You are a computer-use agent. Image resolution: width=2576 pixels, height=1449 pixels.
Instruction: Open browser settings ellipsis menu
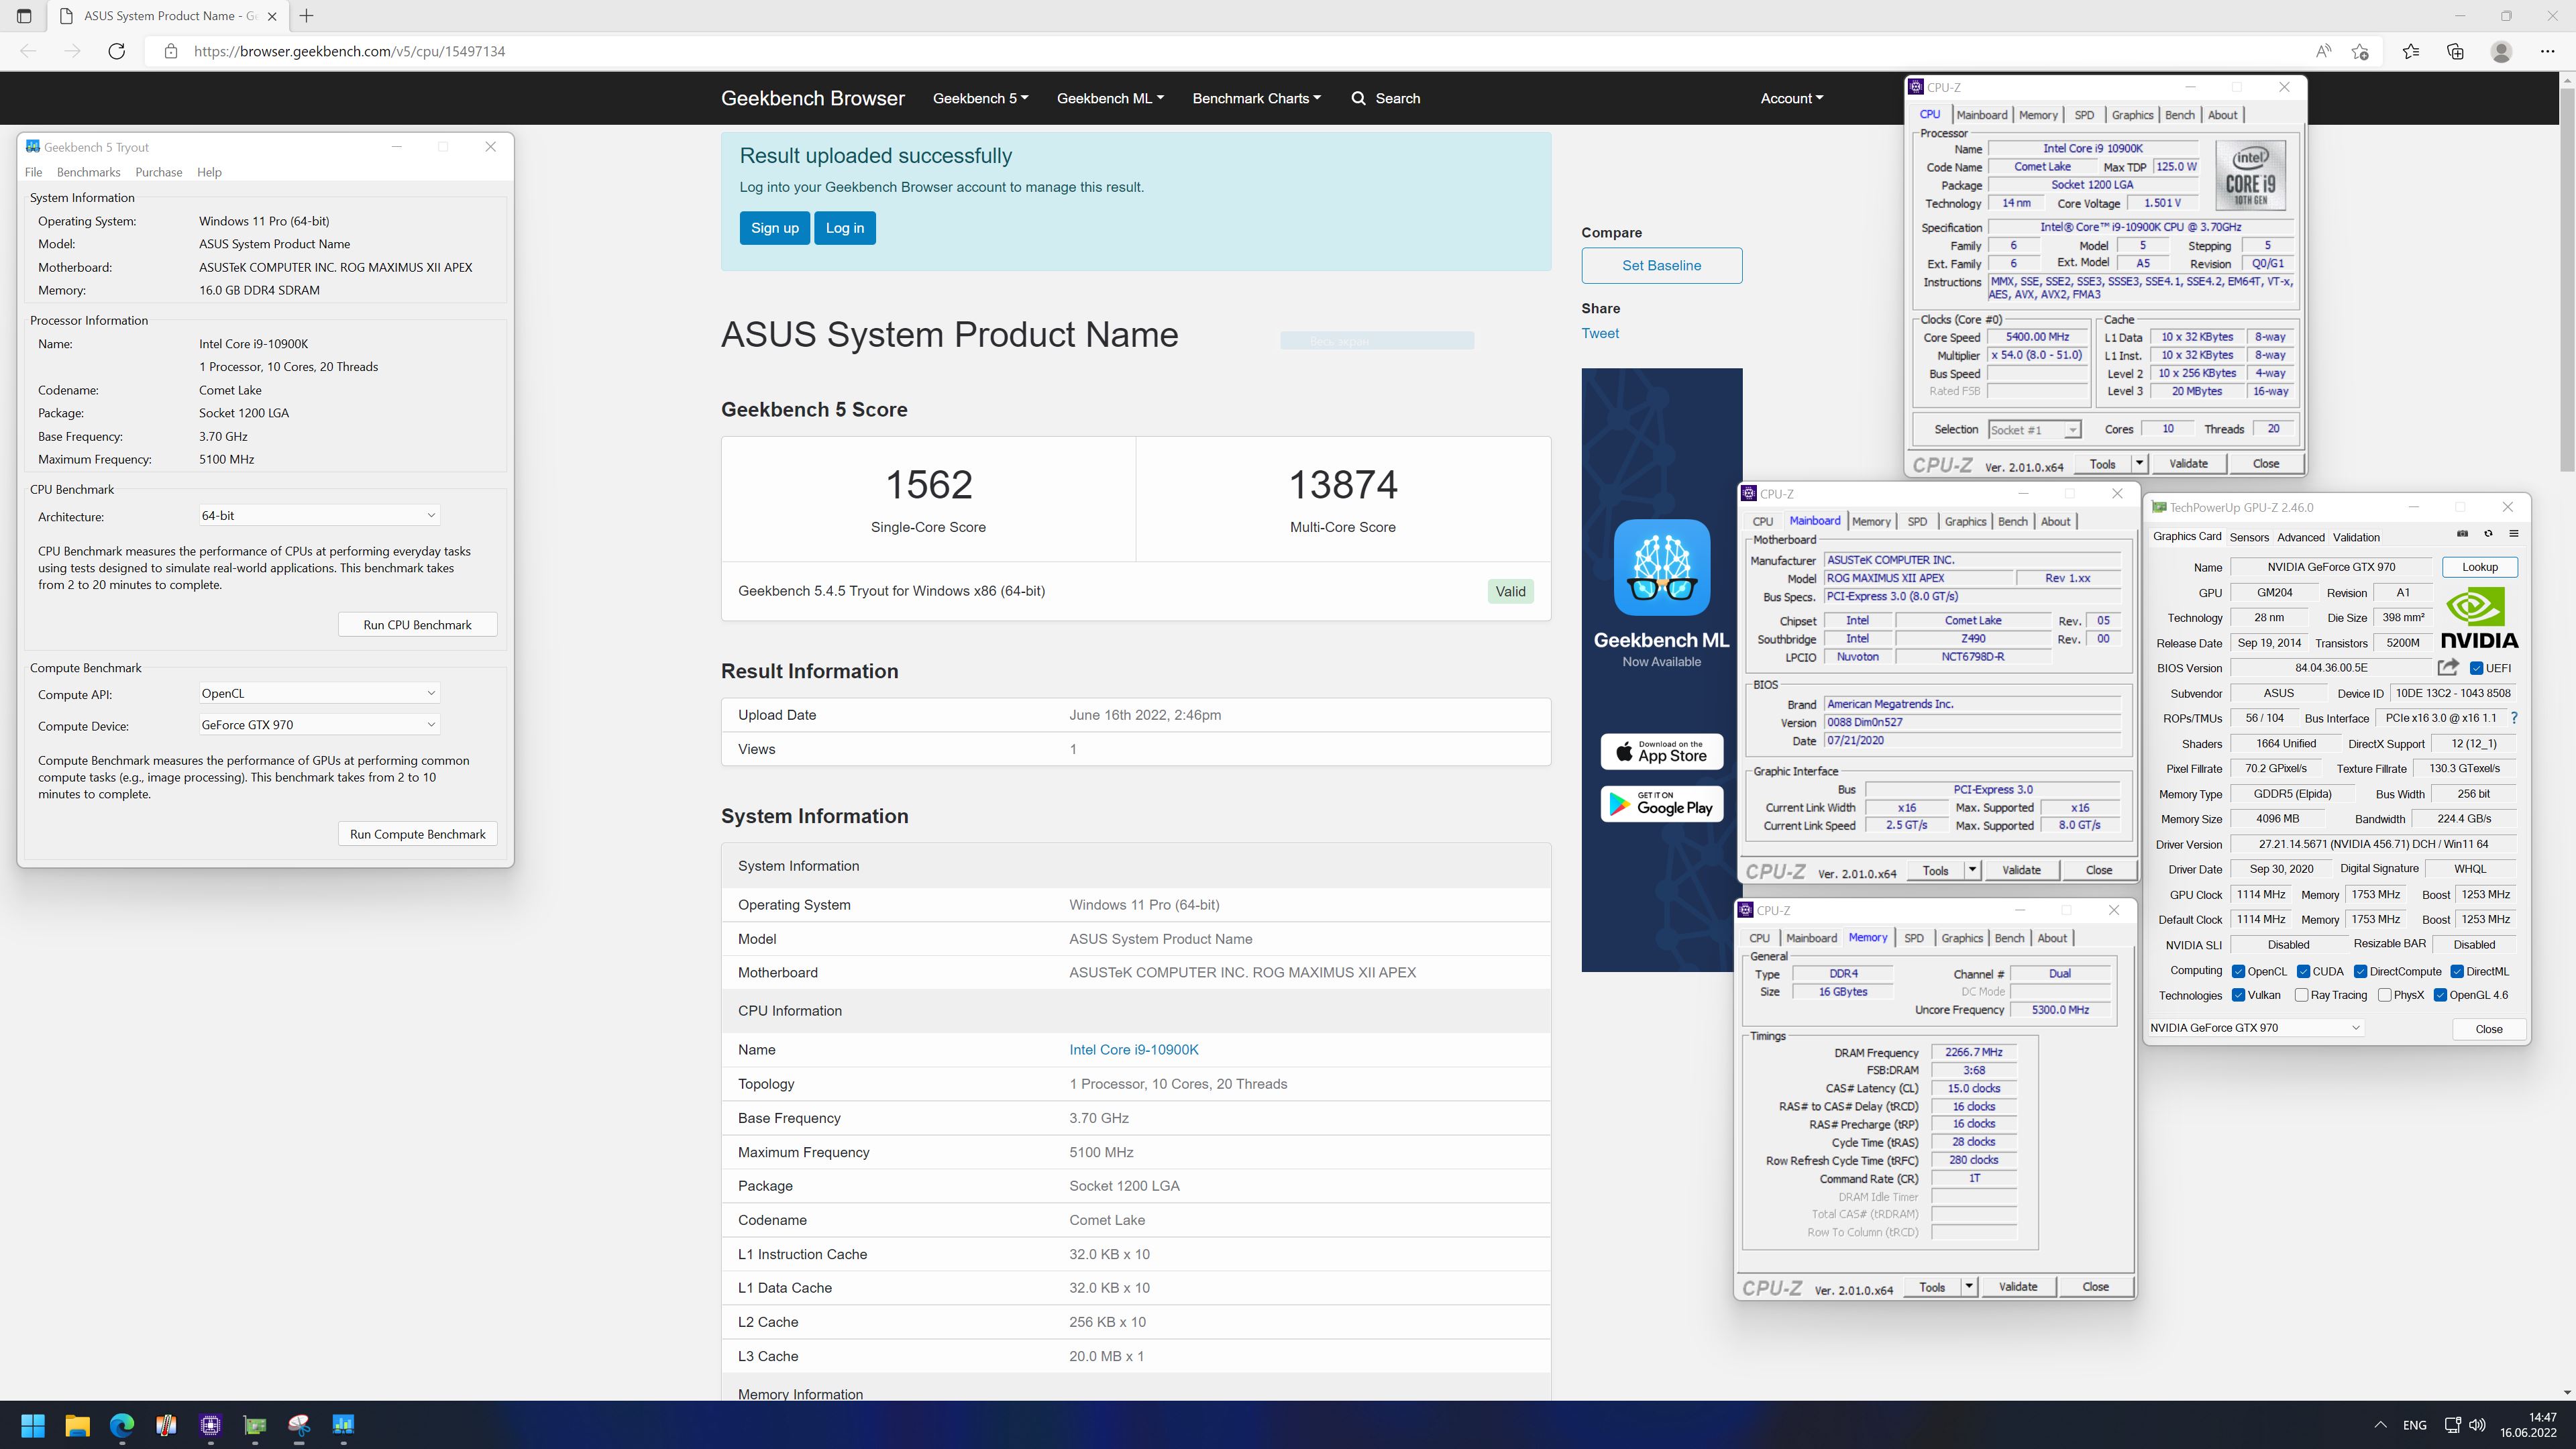(x=2547, y=51)
